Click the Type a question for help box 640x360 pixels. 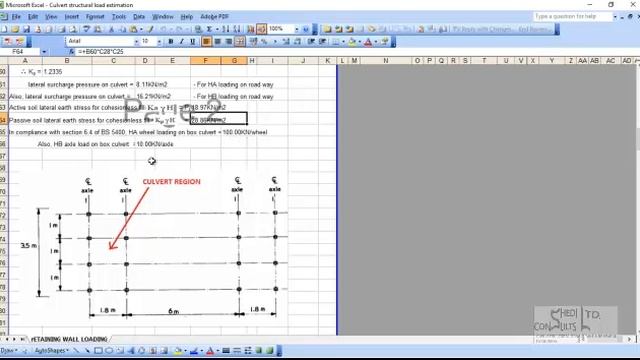point(572,17)
